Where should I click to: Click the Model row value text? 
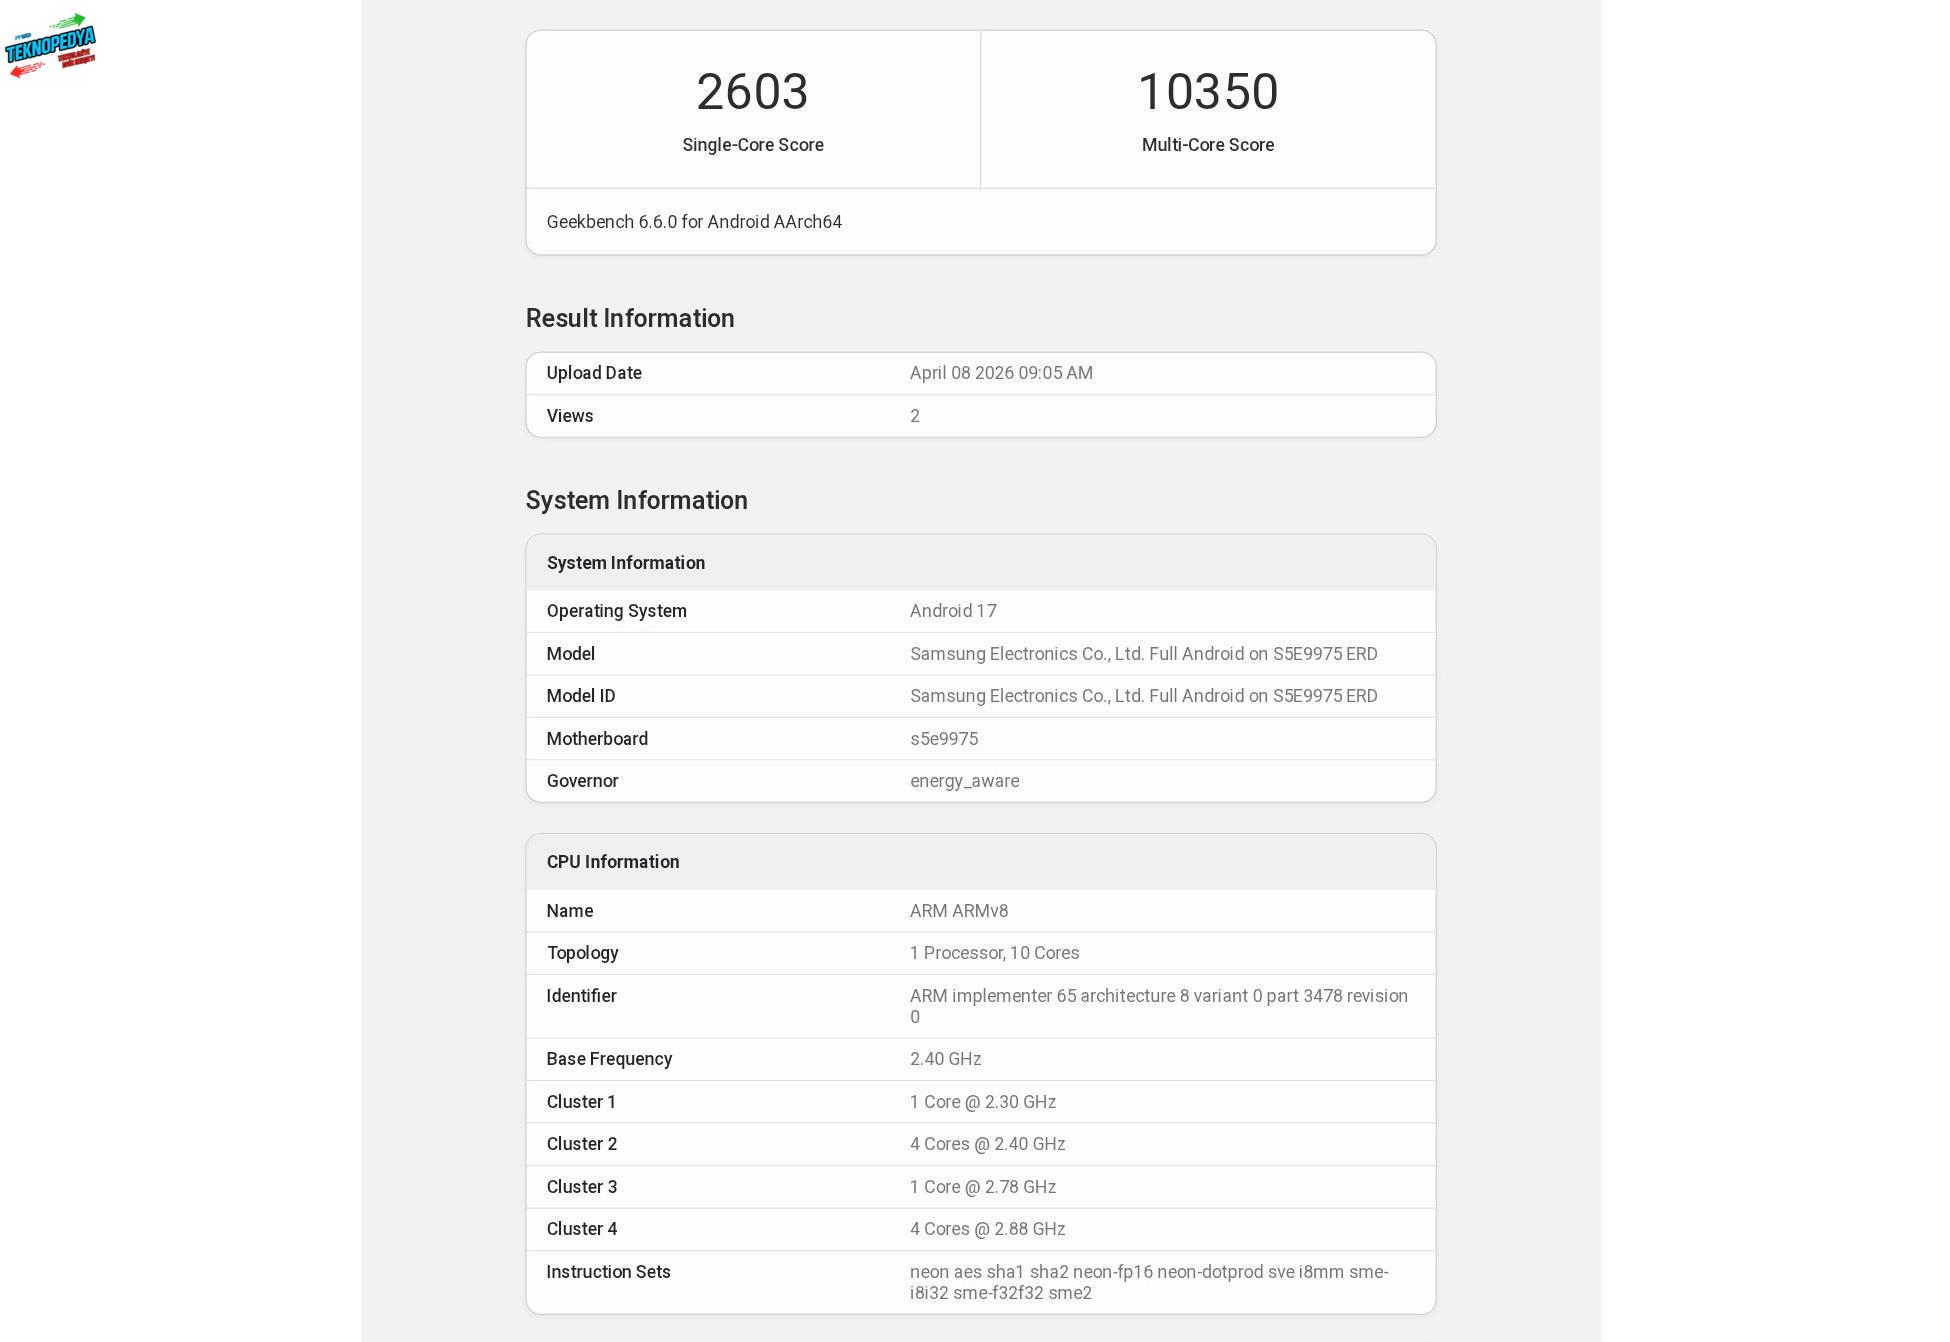coord(1143,654)
